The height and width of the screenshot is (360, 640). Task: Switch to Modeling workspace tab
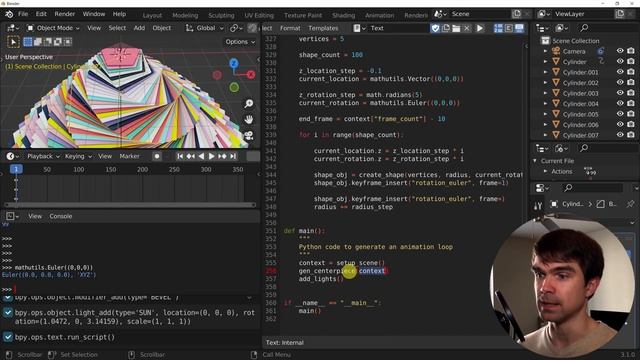[185, 15]
